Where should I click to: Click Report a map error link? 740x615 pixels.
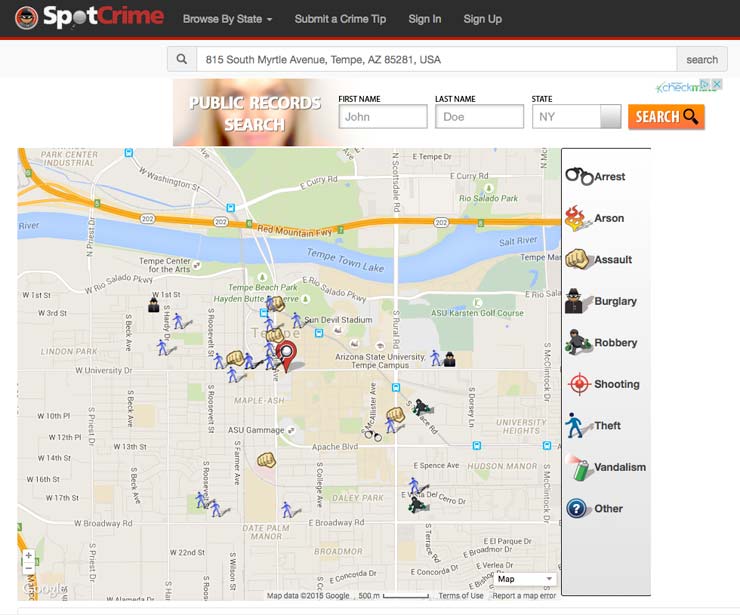[524, 596]
